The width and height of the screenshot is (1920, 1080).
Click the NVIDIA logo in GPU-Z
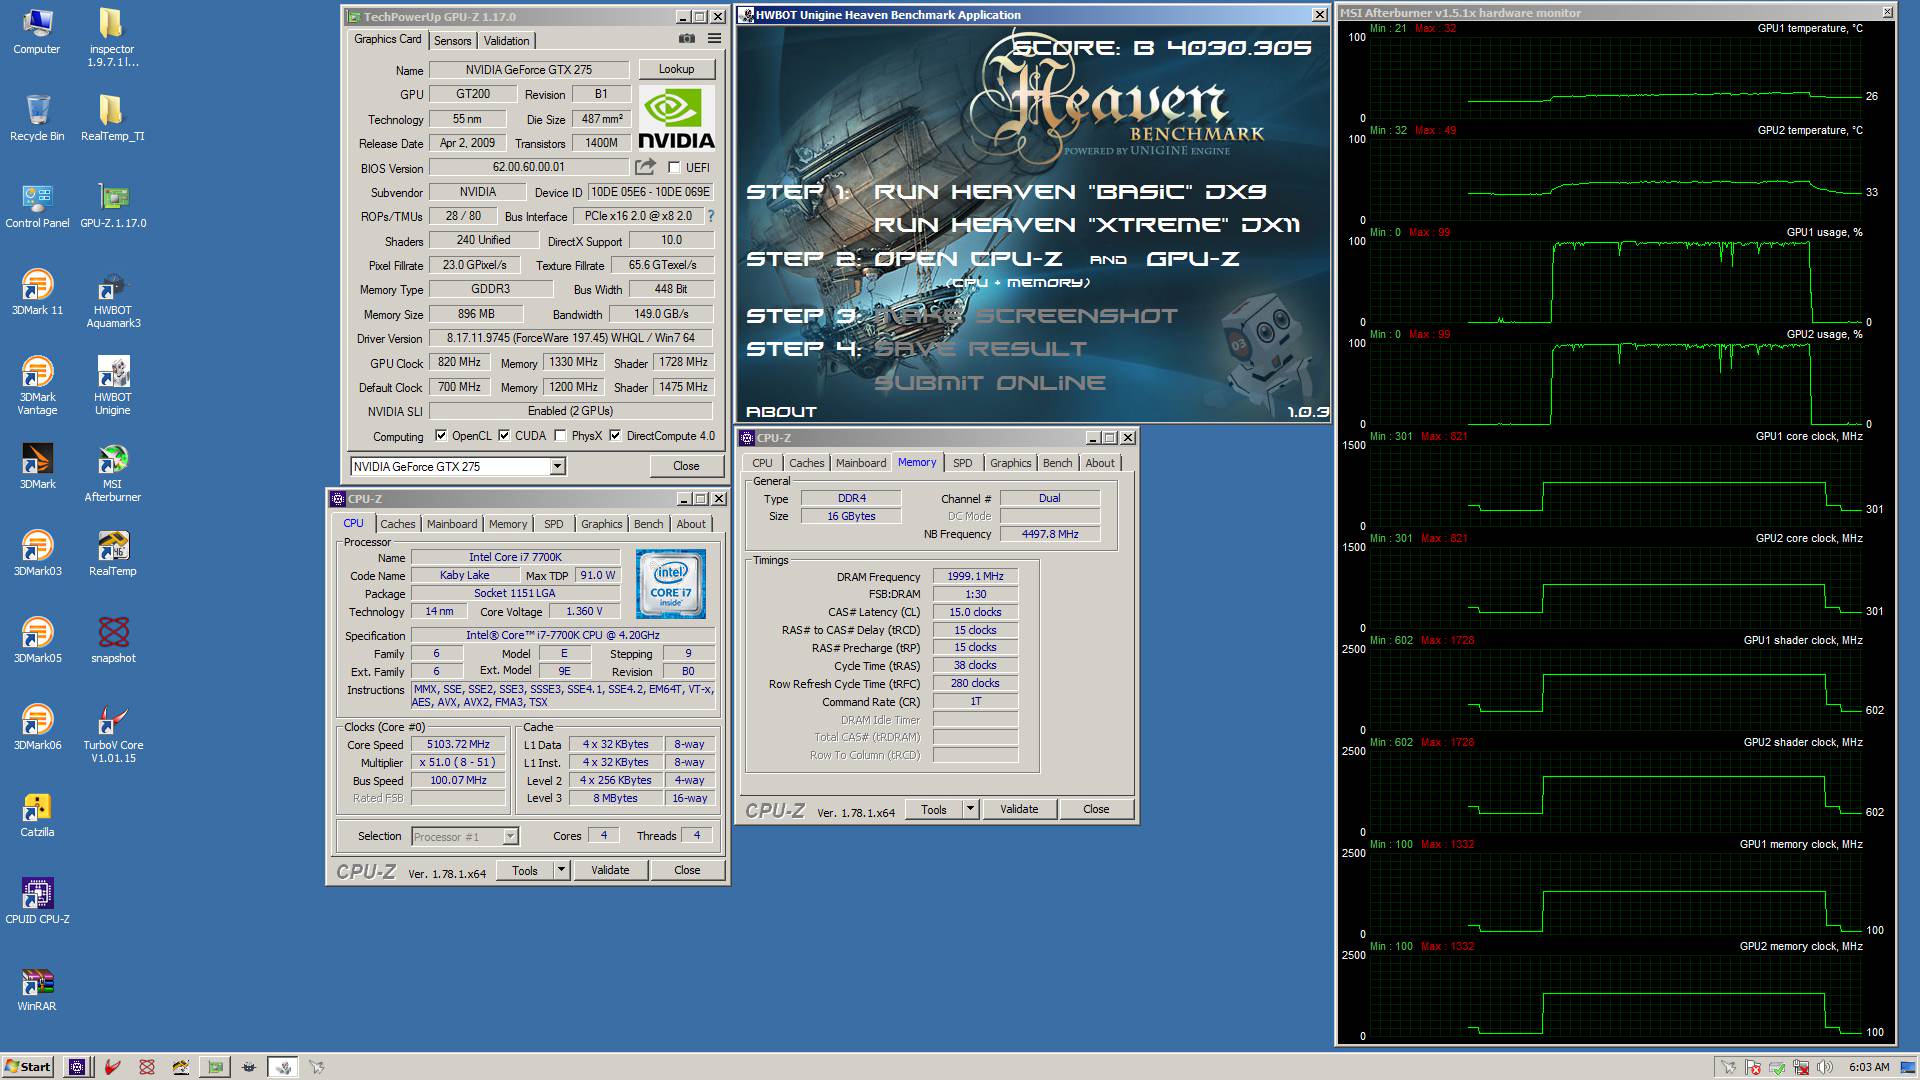pos(676,118)
